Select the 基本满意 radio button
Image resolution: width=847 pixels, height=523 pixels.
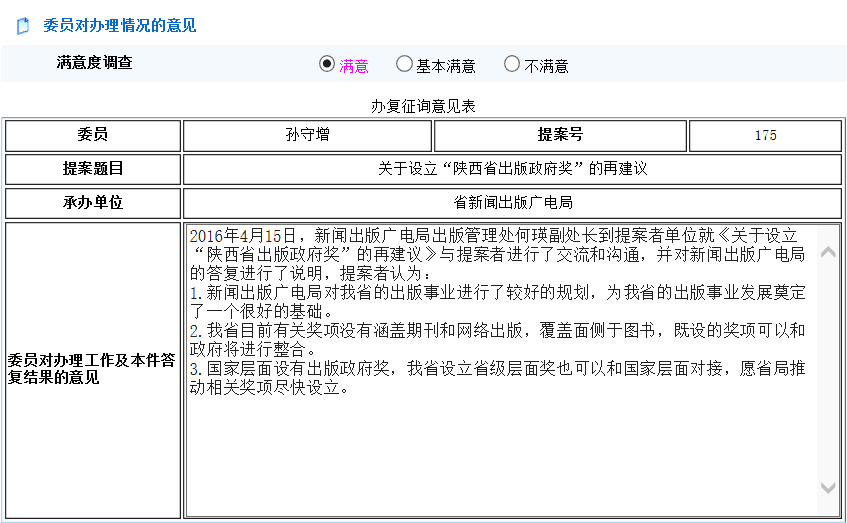pos(404,64)
